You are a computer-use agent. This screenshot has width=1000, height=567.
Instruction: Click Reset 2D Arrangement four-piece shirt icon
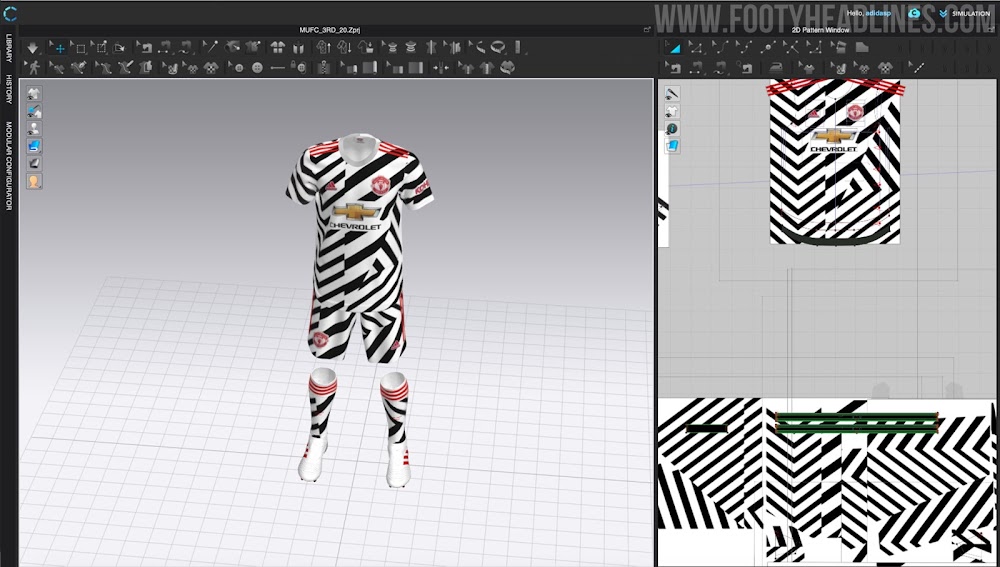click(x=277, y=48)
